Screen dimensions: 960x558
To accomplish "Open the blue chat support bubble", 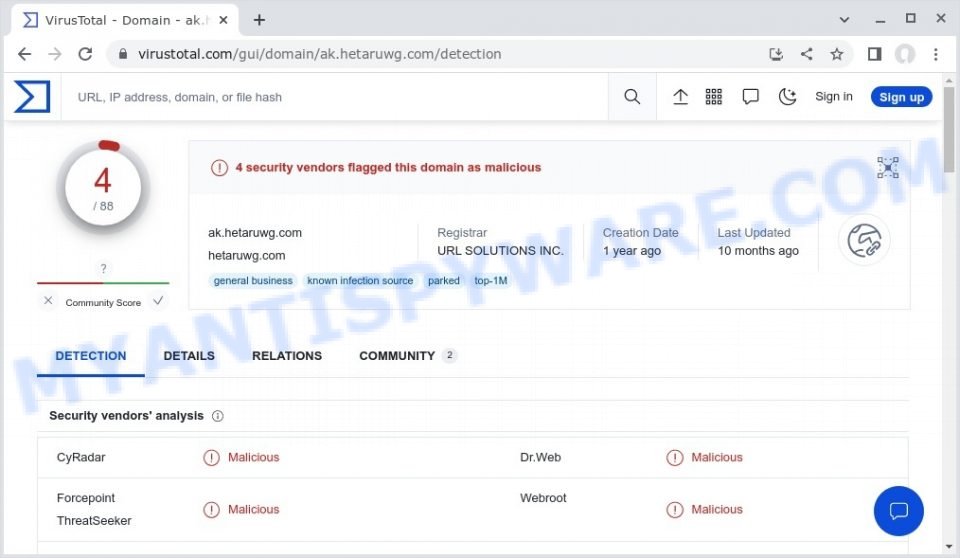I will (898, 511).
